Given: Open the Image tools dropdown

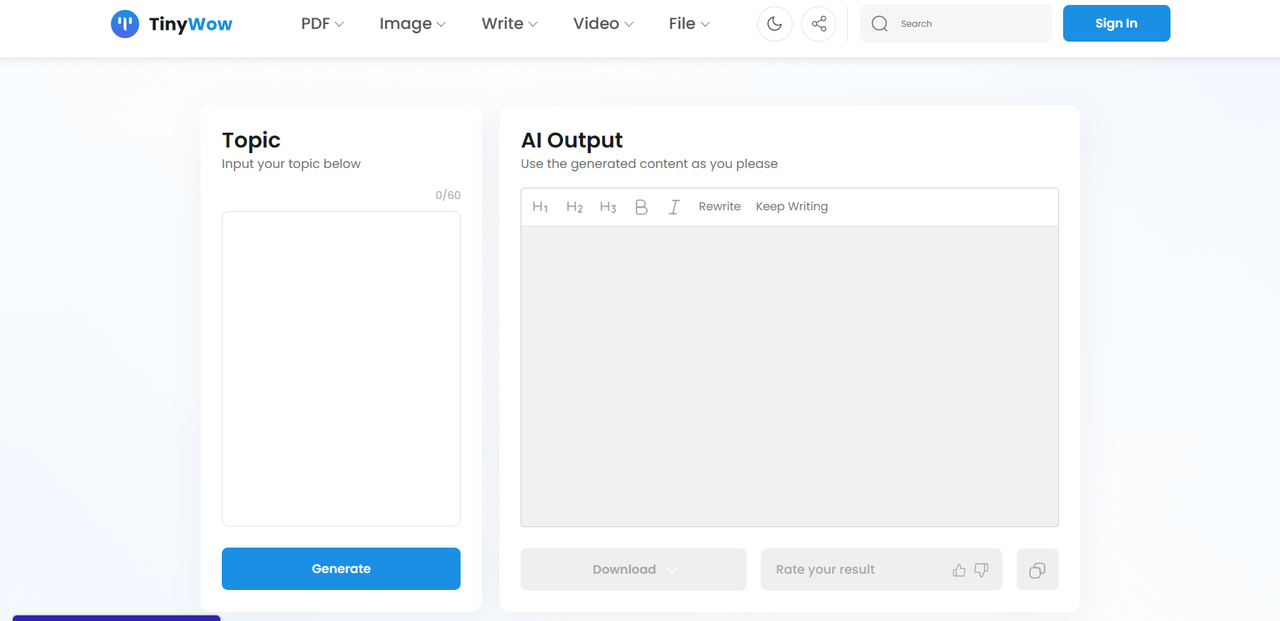Looking at the screenshot, I should tap(412, 24).
